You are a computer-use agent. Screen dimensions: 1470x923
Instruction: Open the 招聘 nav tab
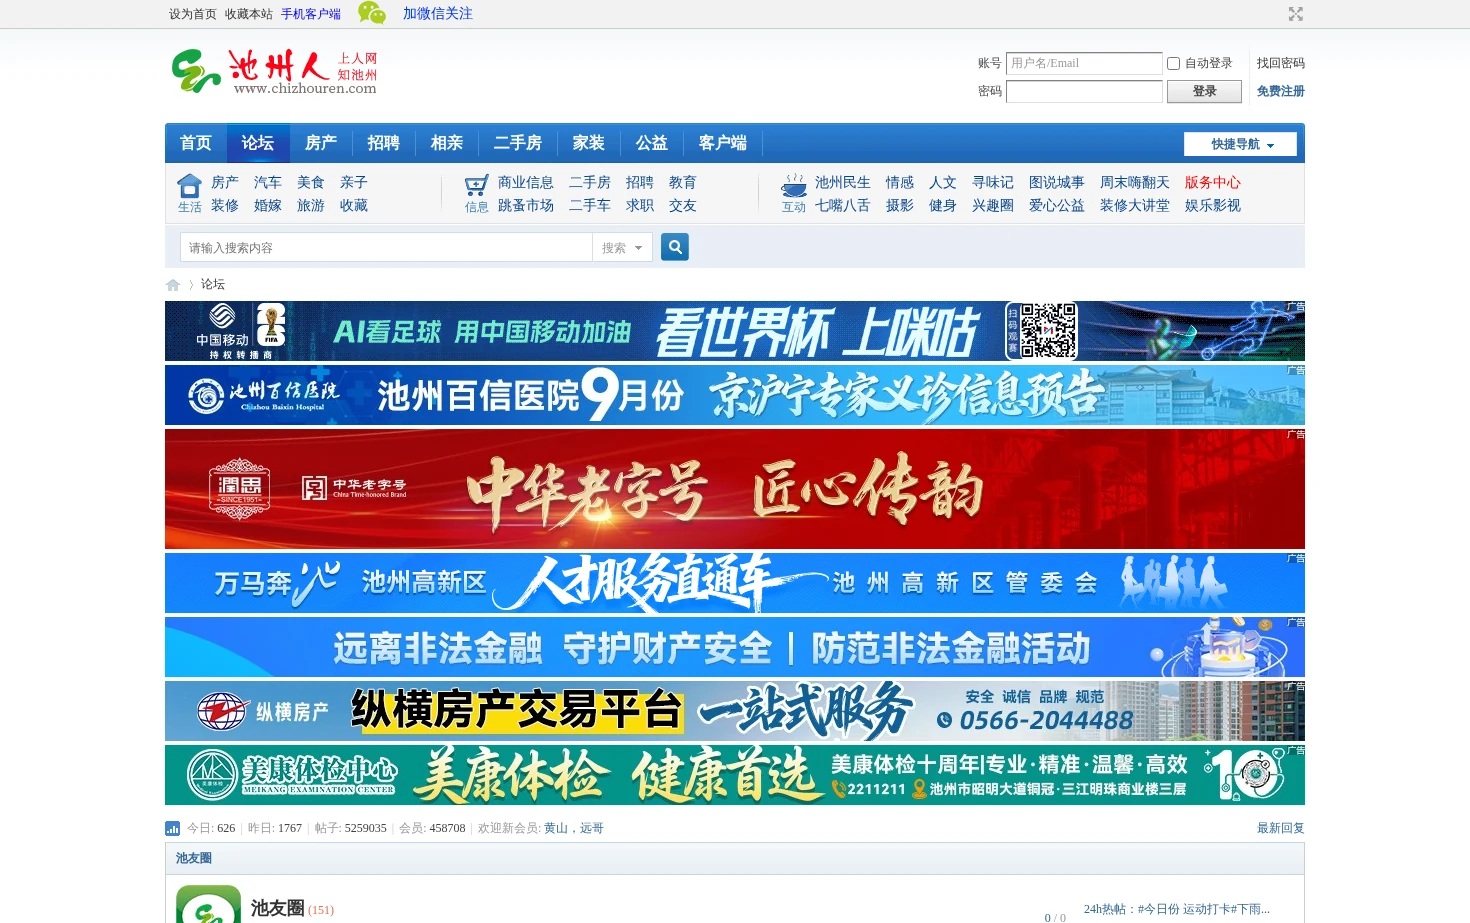[x=384, y=143]
